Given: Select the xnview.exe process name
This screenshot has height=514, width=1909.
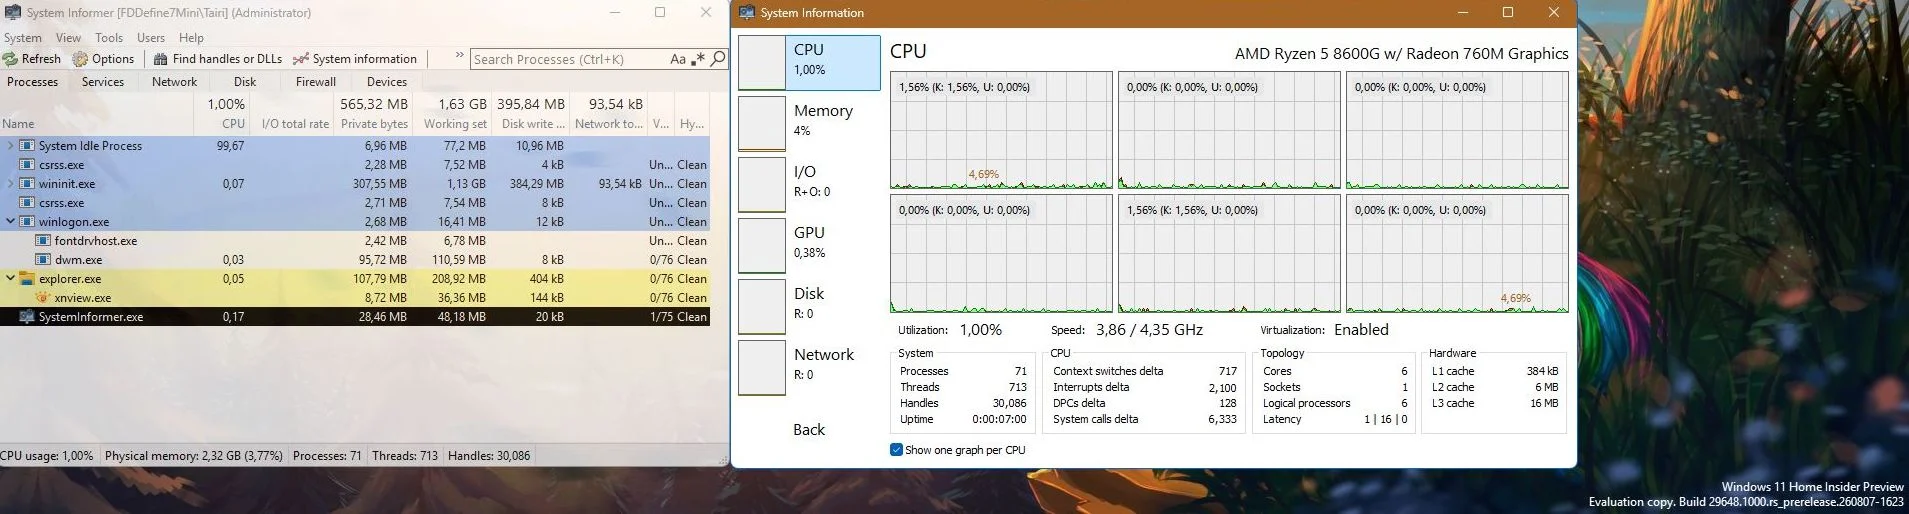Looking at the screenshot, I should coord(83,298).
